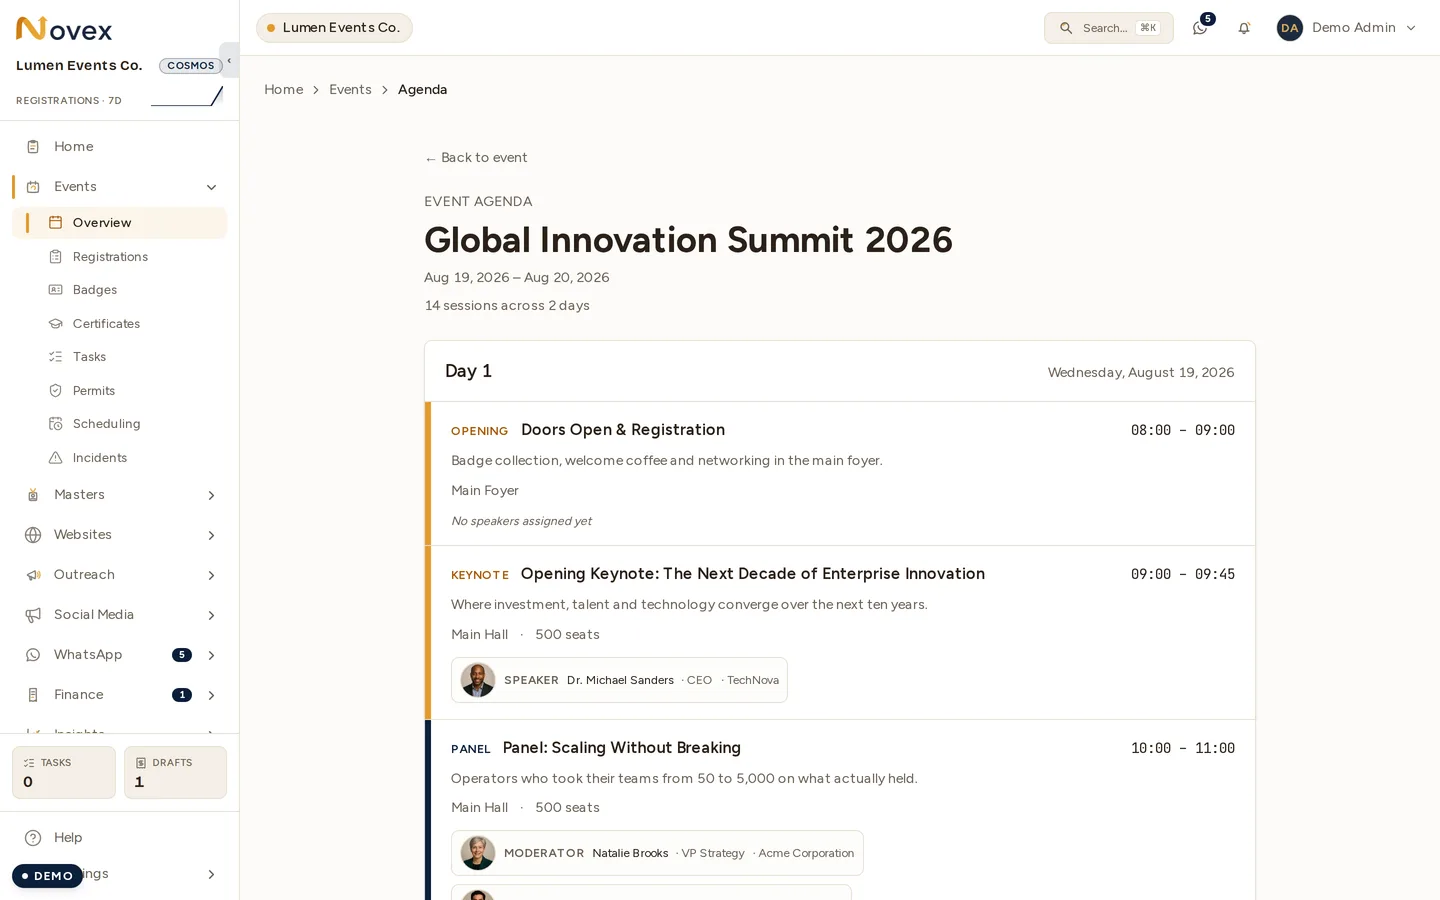Open the Permits menu item
This screenshot has height=900, width=1440.
point(120,391)
